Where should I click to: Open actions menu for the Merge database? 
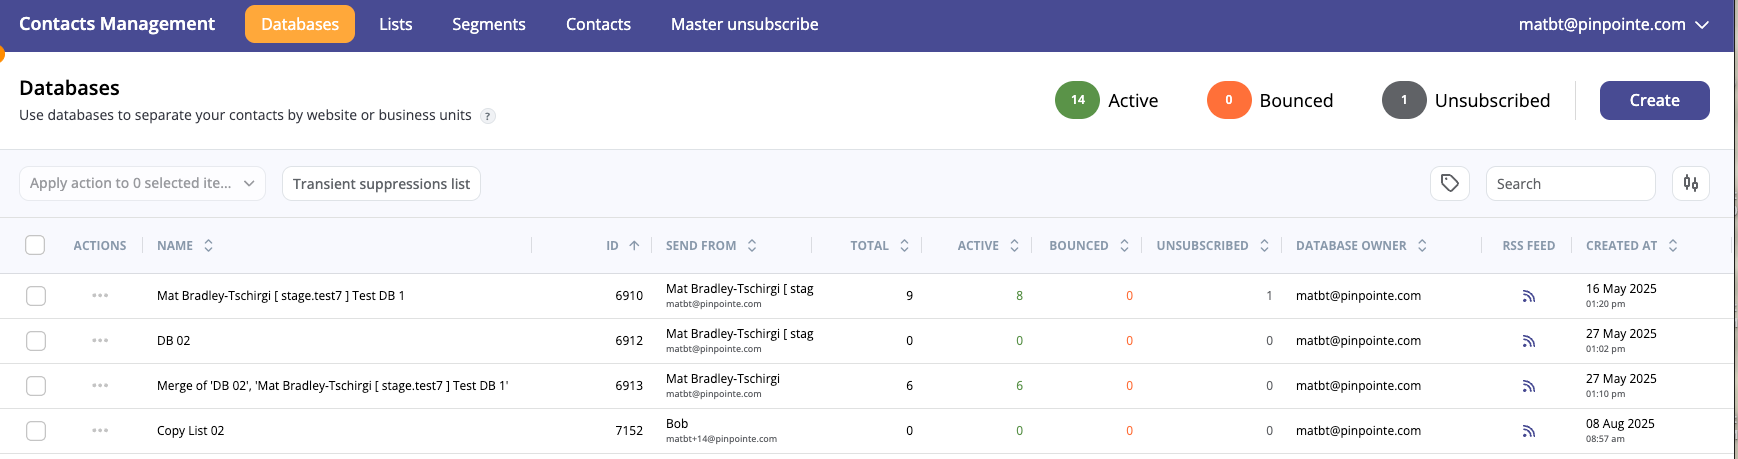(100, 386)
